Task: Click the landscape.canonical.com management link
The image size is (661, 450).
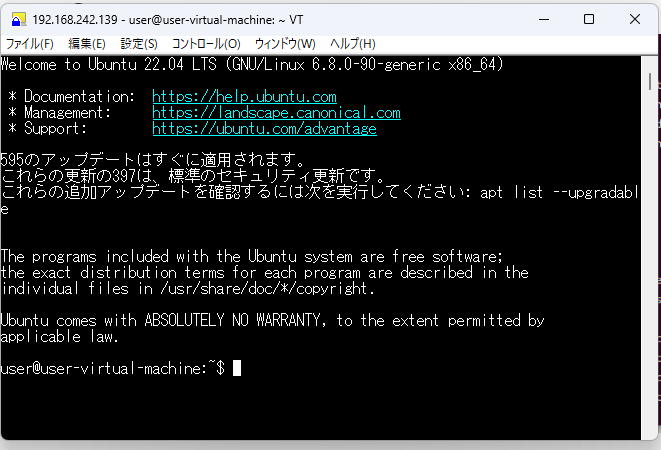Action: tap(276, 113)
